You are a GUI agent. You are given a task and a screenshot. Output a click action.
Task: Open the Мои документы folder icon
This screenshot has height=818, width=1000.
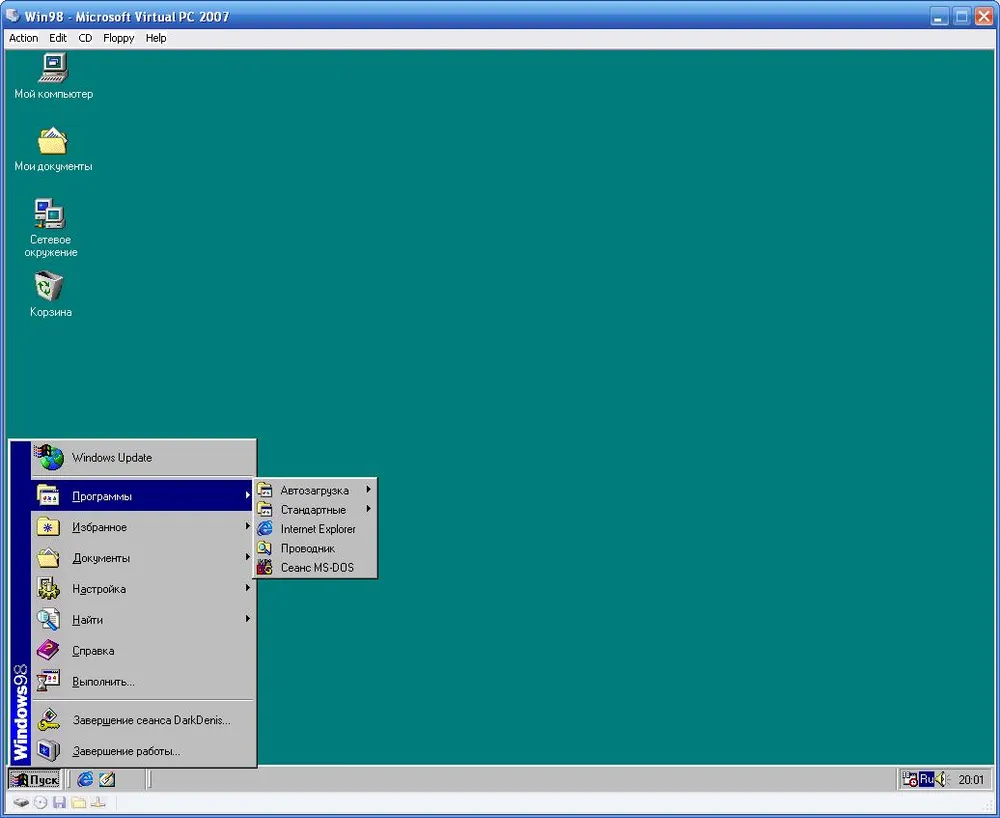click(52, 141)
